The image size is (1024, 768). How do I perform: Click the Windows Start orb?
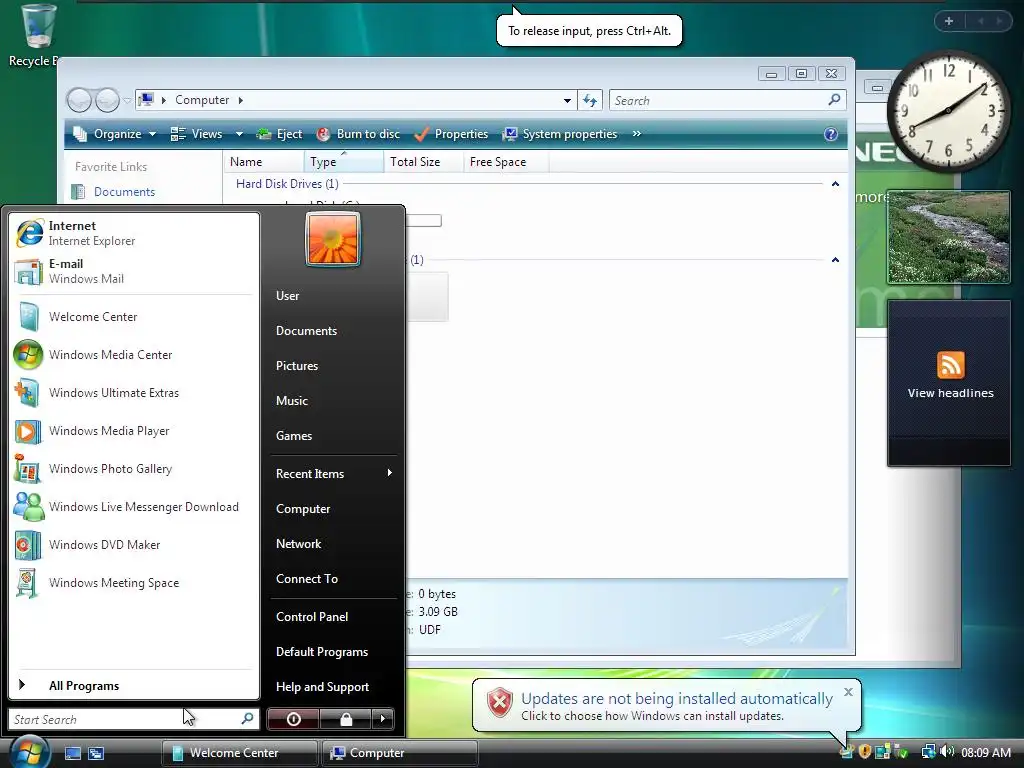pos(28,752)
